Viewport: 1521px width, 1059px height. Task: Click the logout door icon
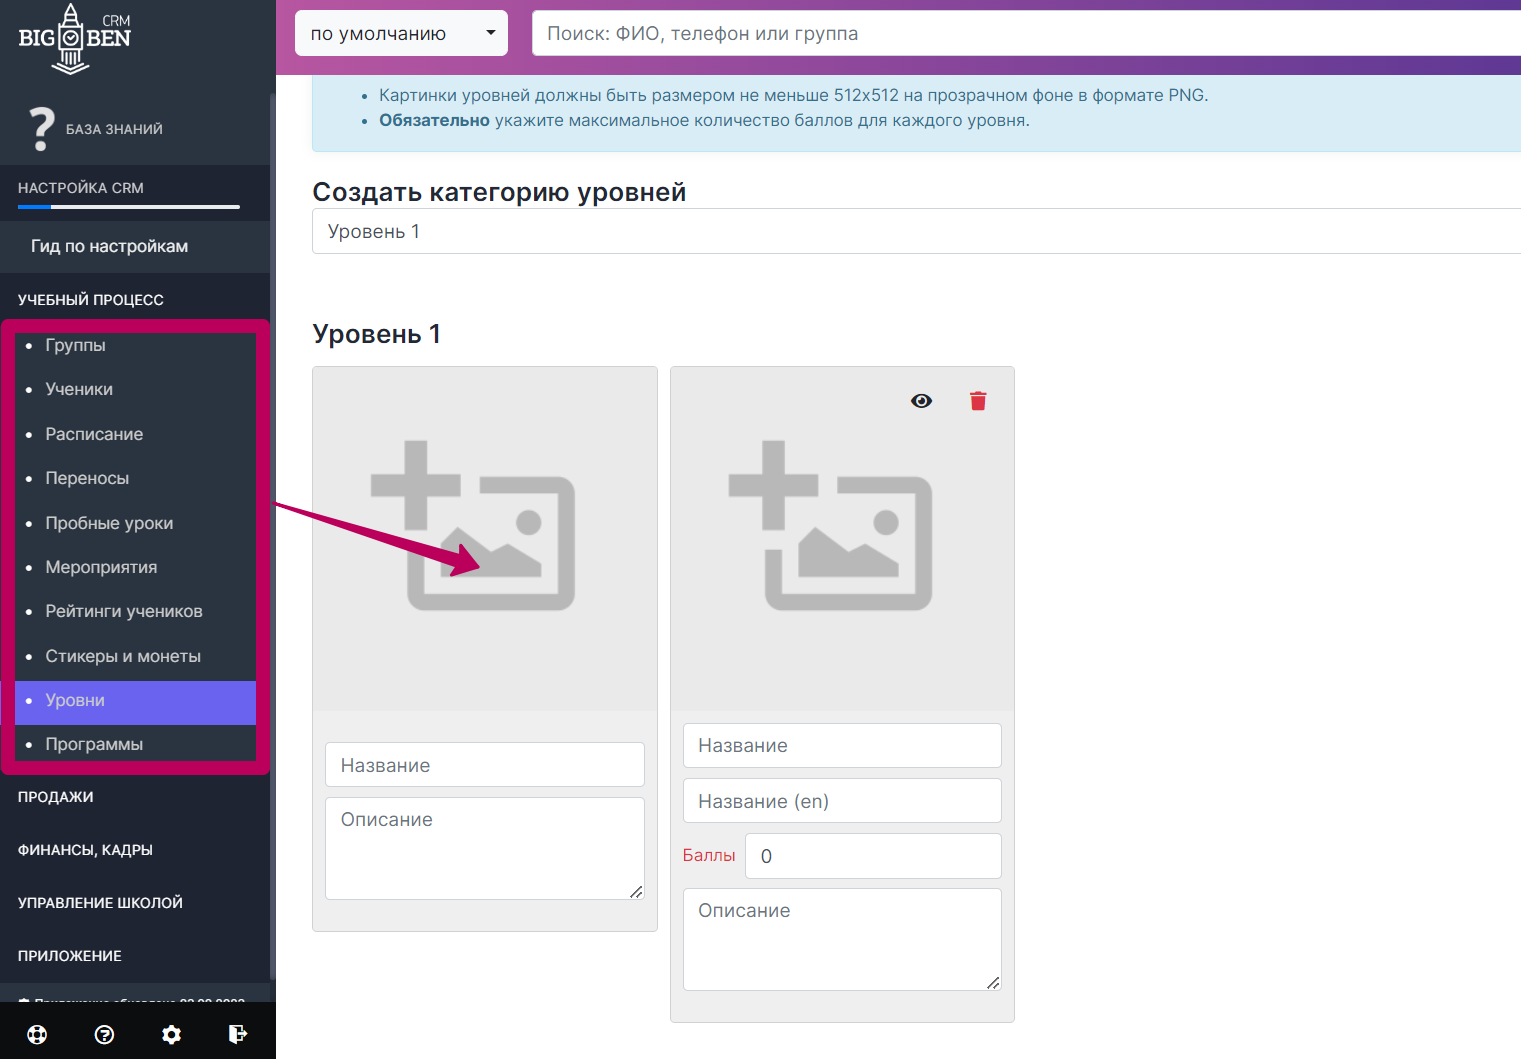(x=237, y=1034)
